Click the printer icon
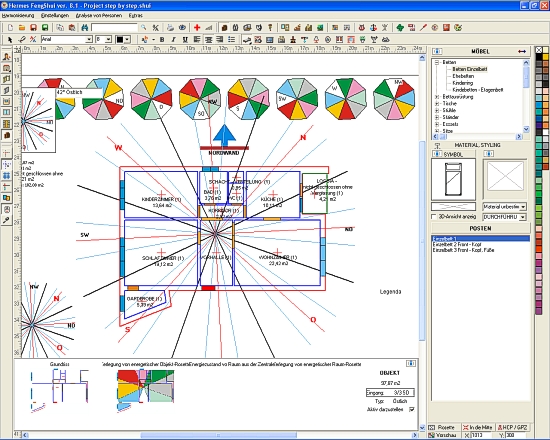The image size is (550, 440). click(170, 27)
